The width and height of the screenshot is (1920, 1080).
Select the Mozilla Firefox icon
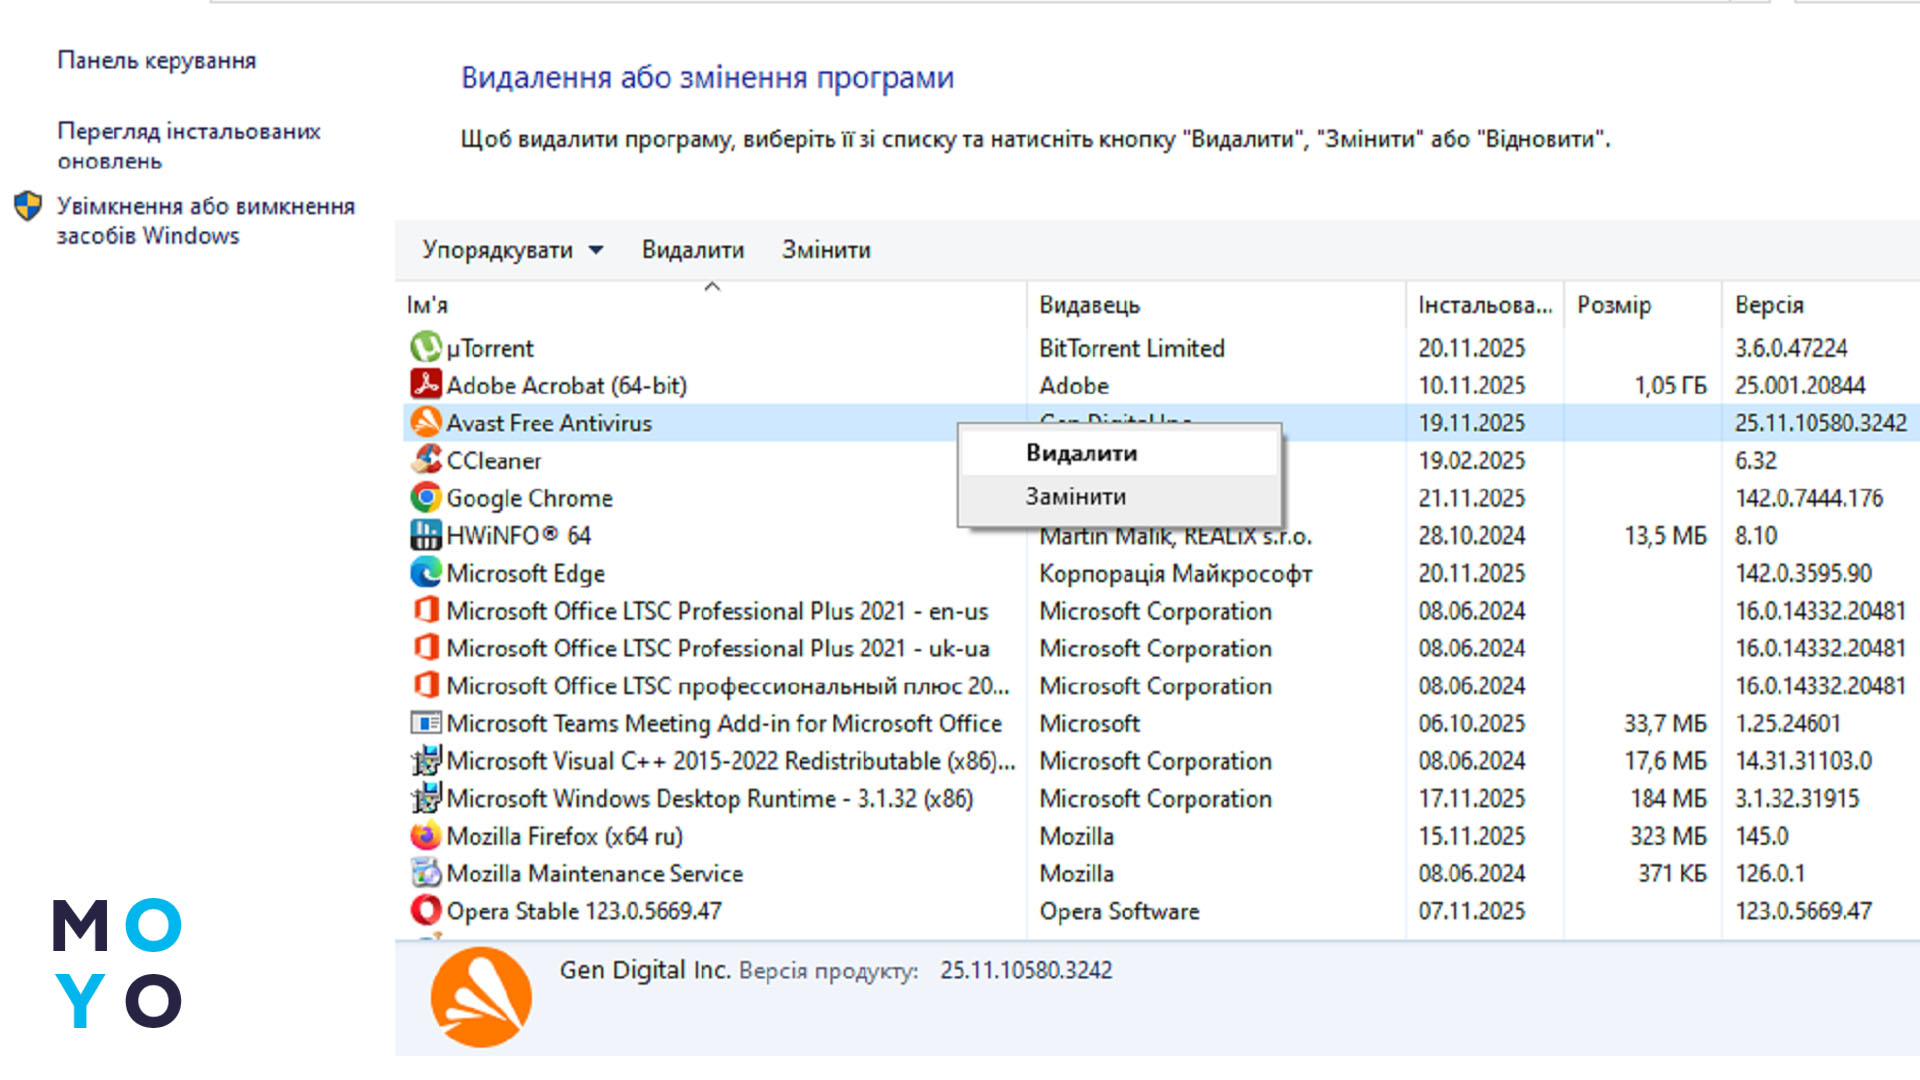point(425,835)
